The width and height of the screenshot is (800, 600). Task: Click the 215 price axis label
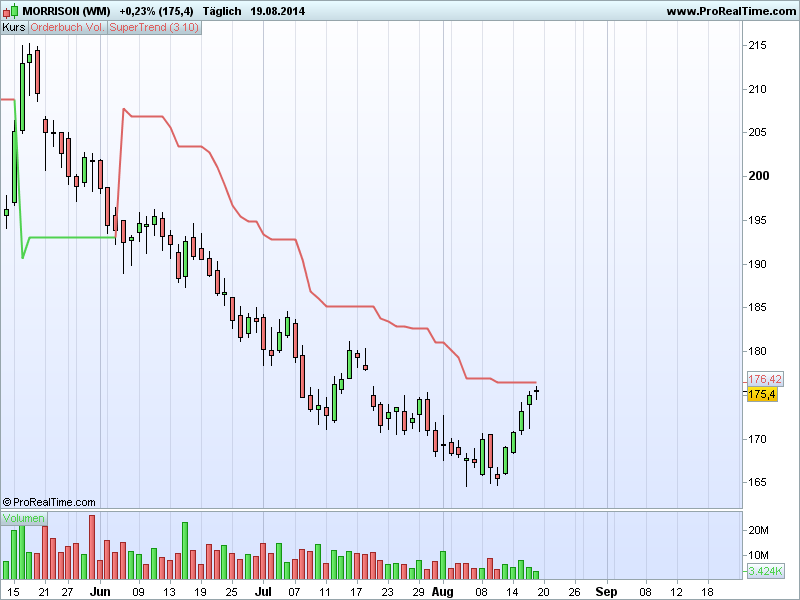click(757, 45)
